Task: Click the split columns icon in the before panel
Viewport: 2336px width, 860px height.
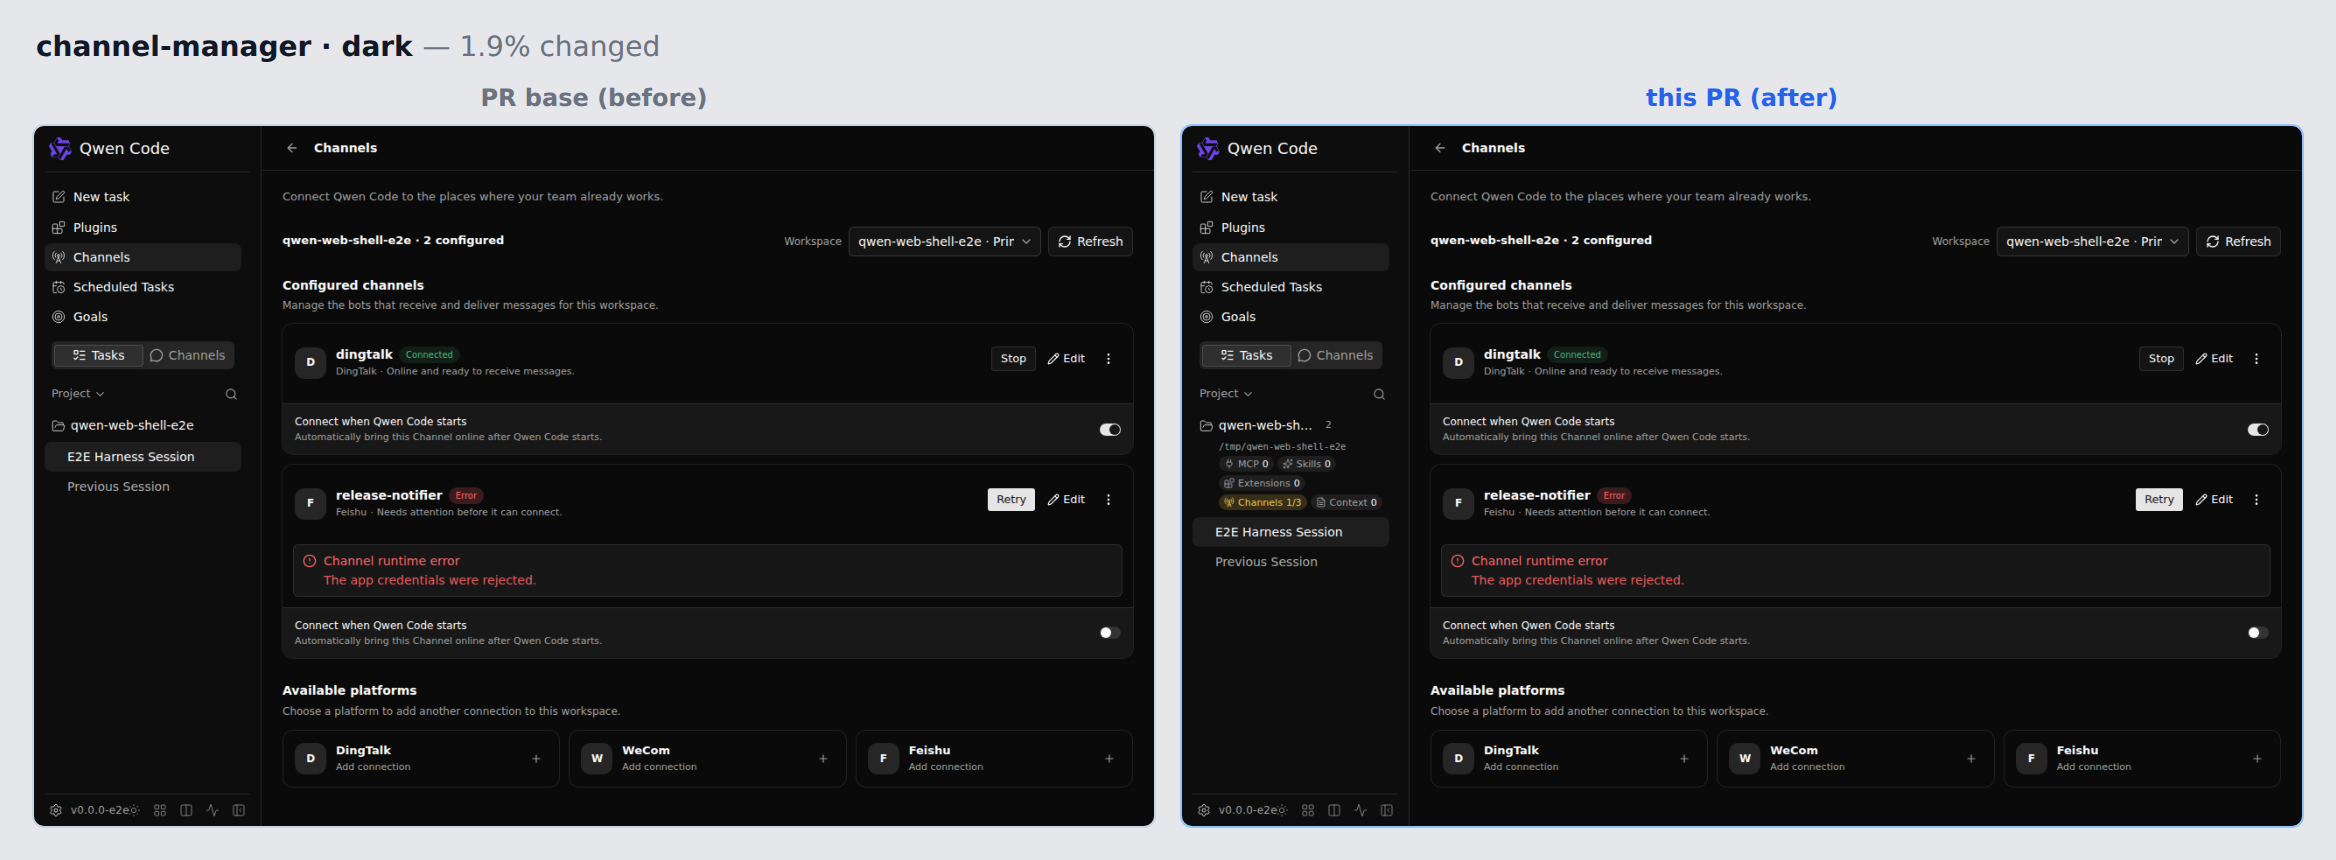Action: click(x=186, y=810)
